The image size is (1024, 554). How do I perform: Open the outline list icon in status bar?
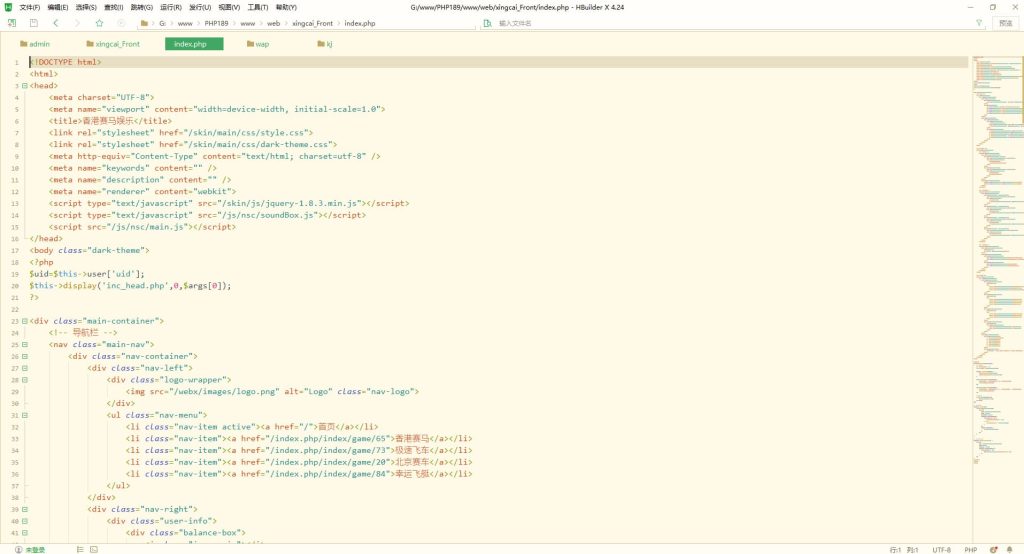tap(80, 549)
